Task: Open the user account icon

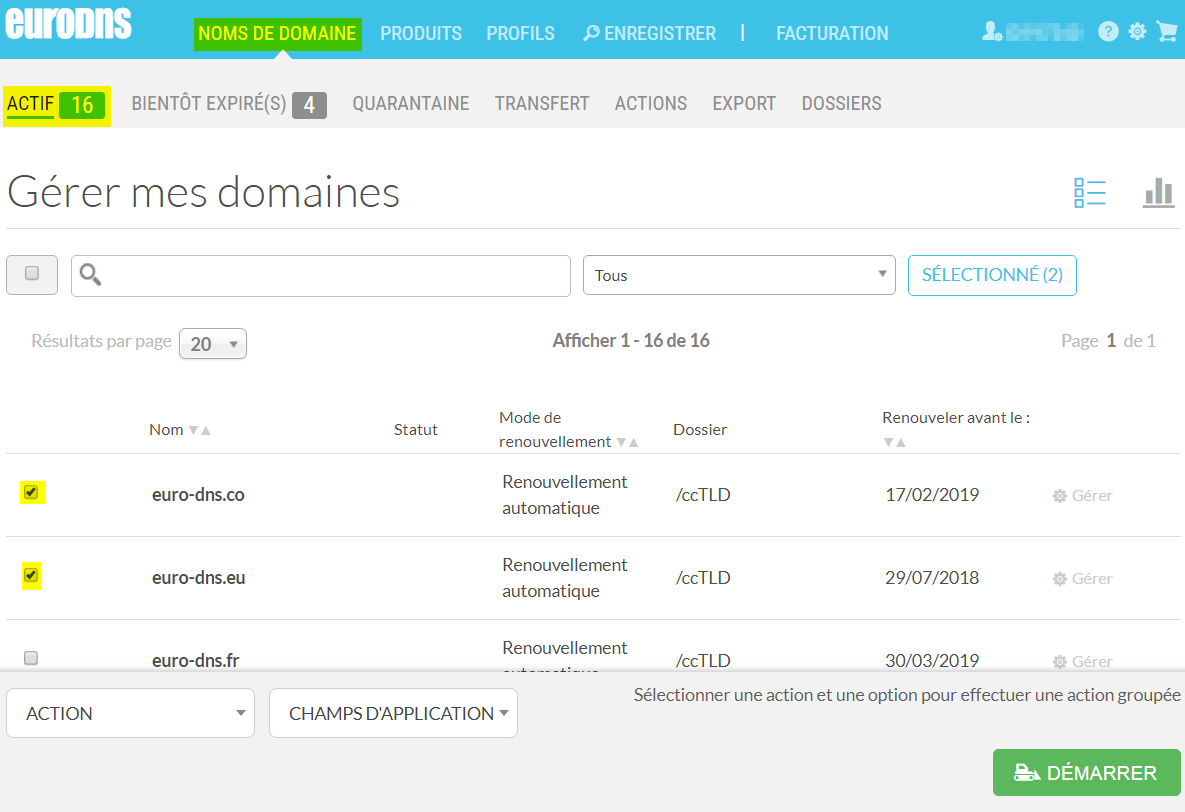Action: click(x=992, y=32)
